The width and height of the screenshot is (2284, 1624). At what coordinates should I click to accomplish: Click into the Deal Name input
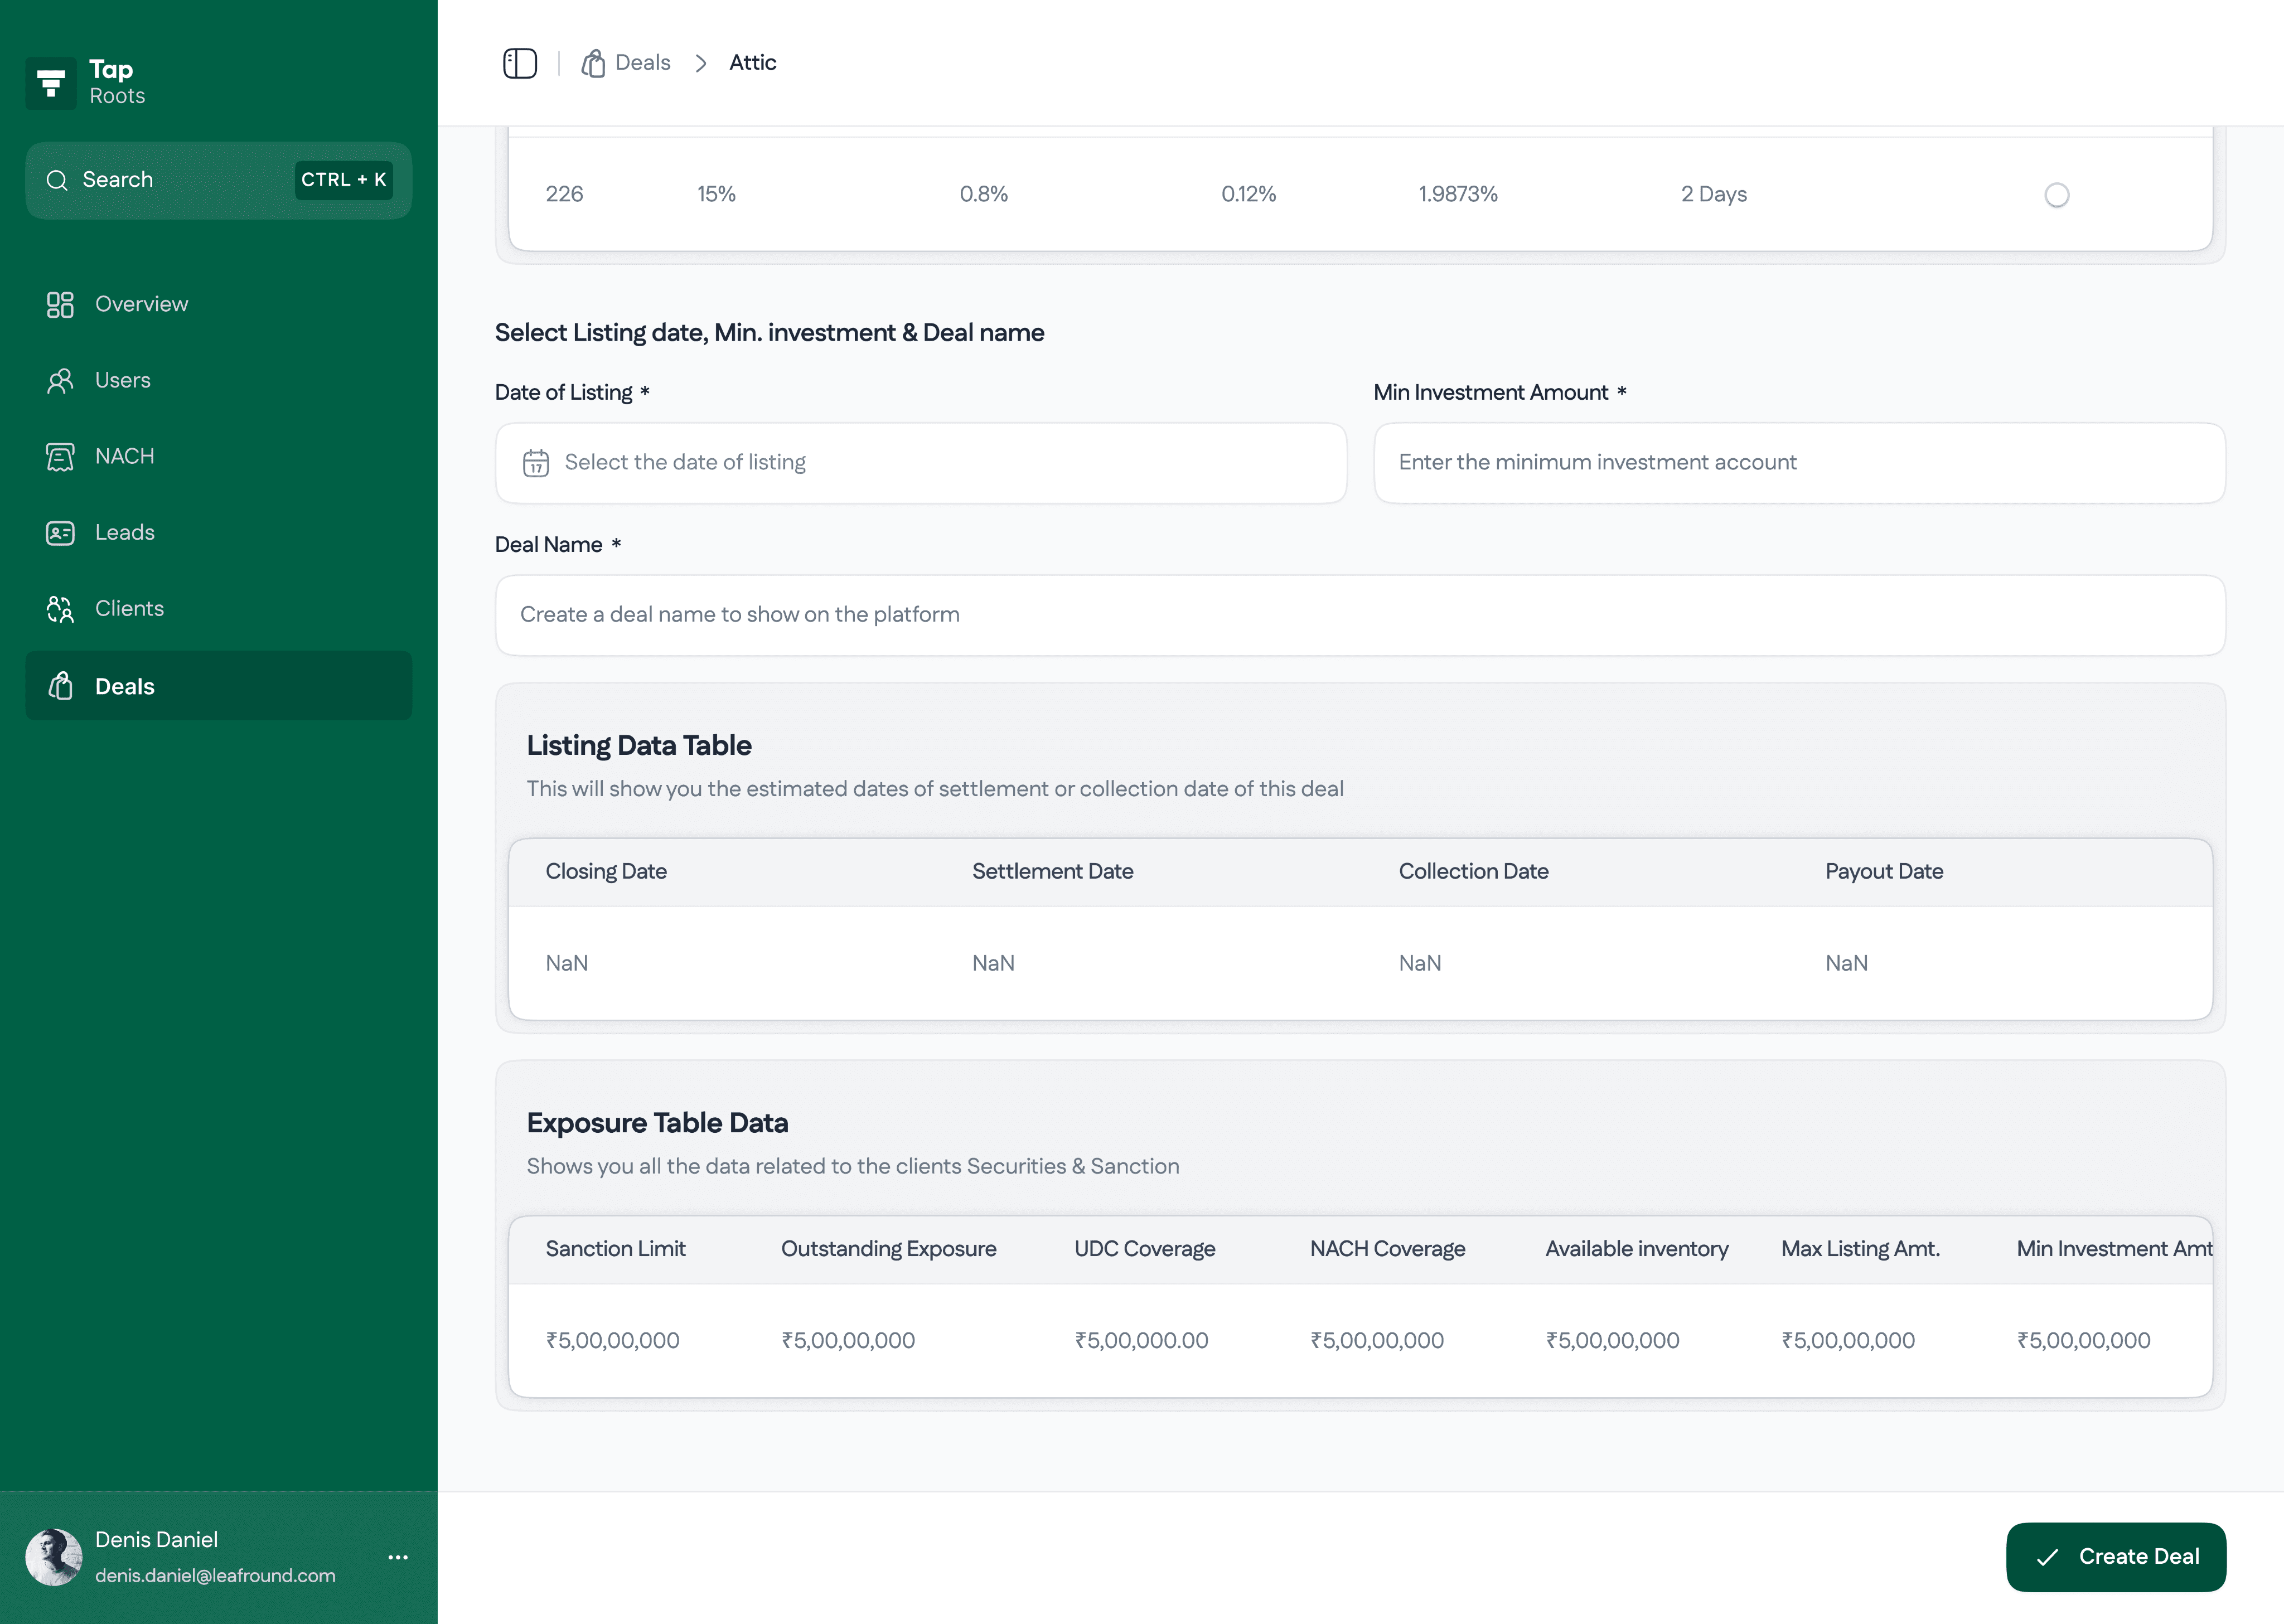[x=1360, y=615]
